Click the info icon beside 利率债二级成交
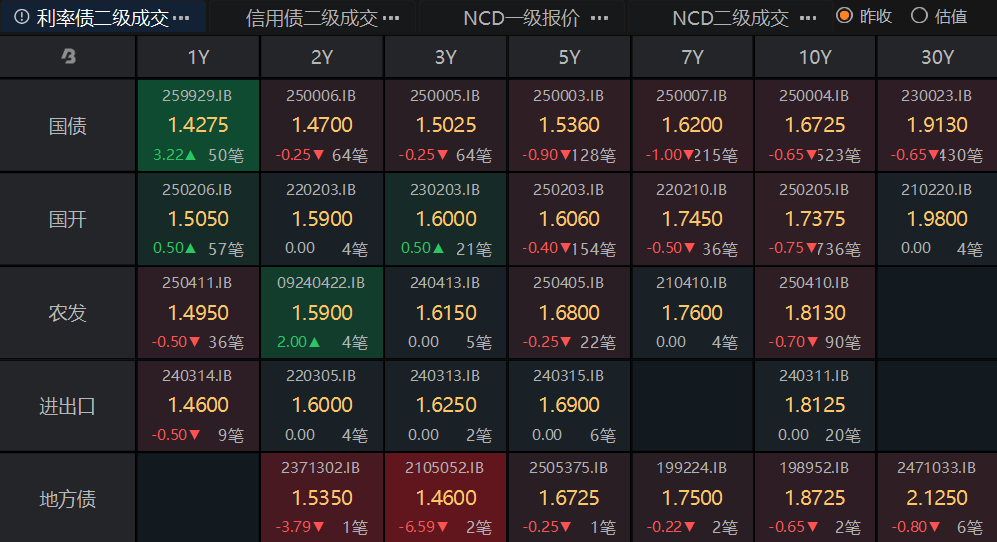 [21, 18]
